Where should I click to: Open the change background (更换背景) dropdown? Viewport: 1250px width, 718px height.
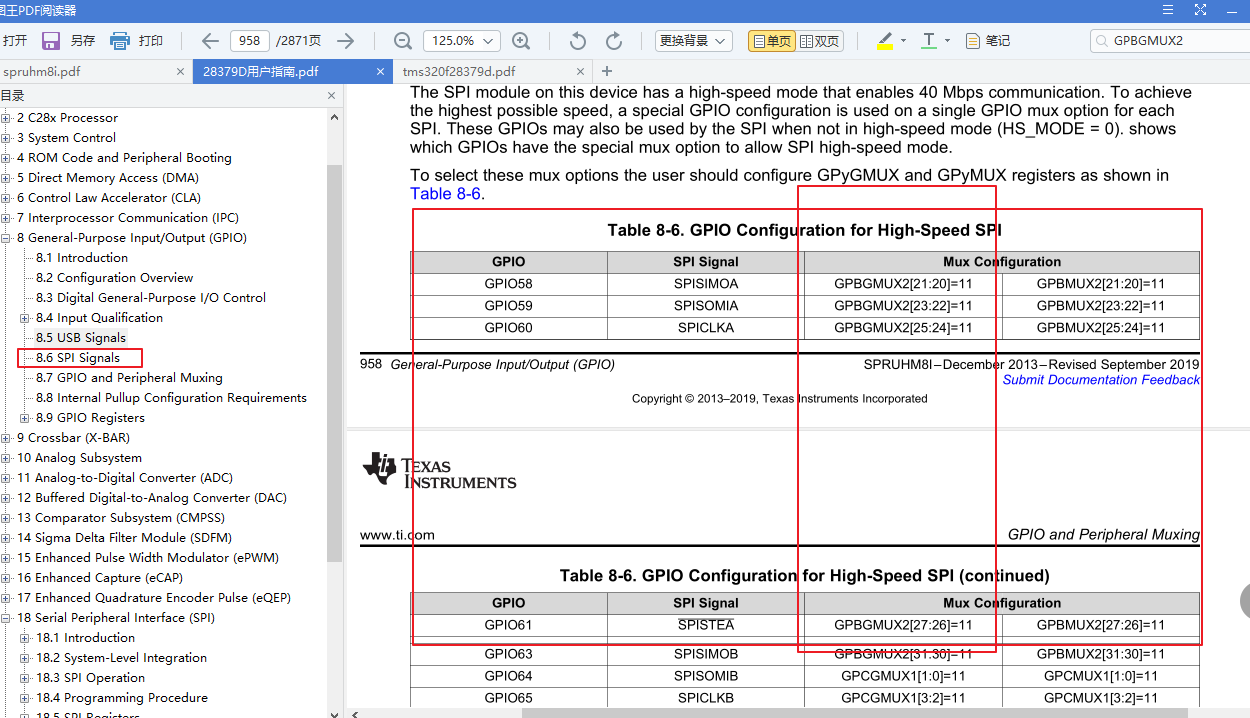coord(694,41)
